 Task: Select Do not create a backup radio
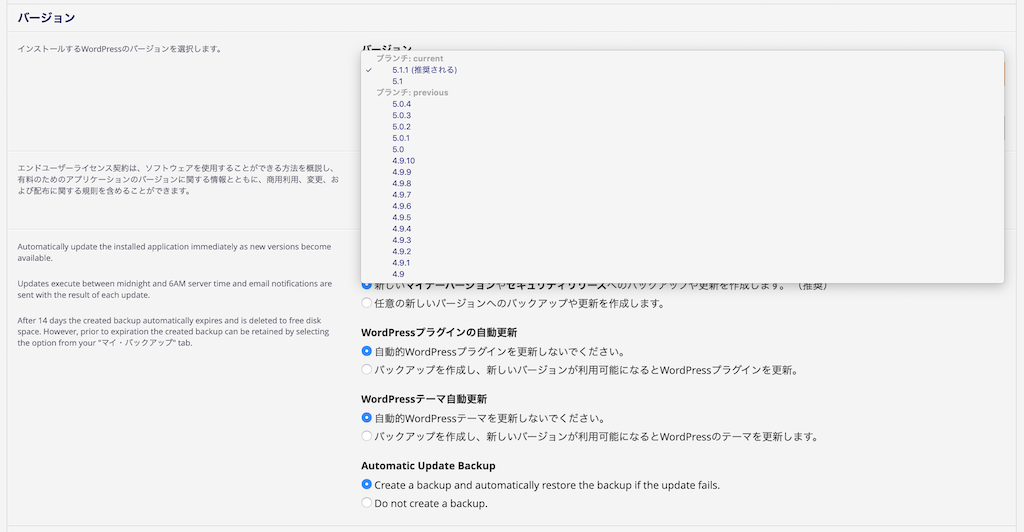[x=366, y=503]
